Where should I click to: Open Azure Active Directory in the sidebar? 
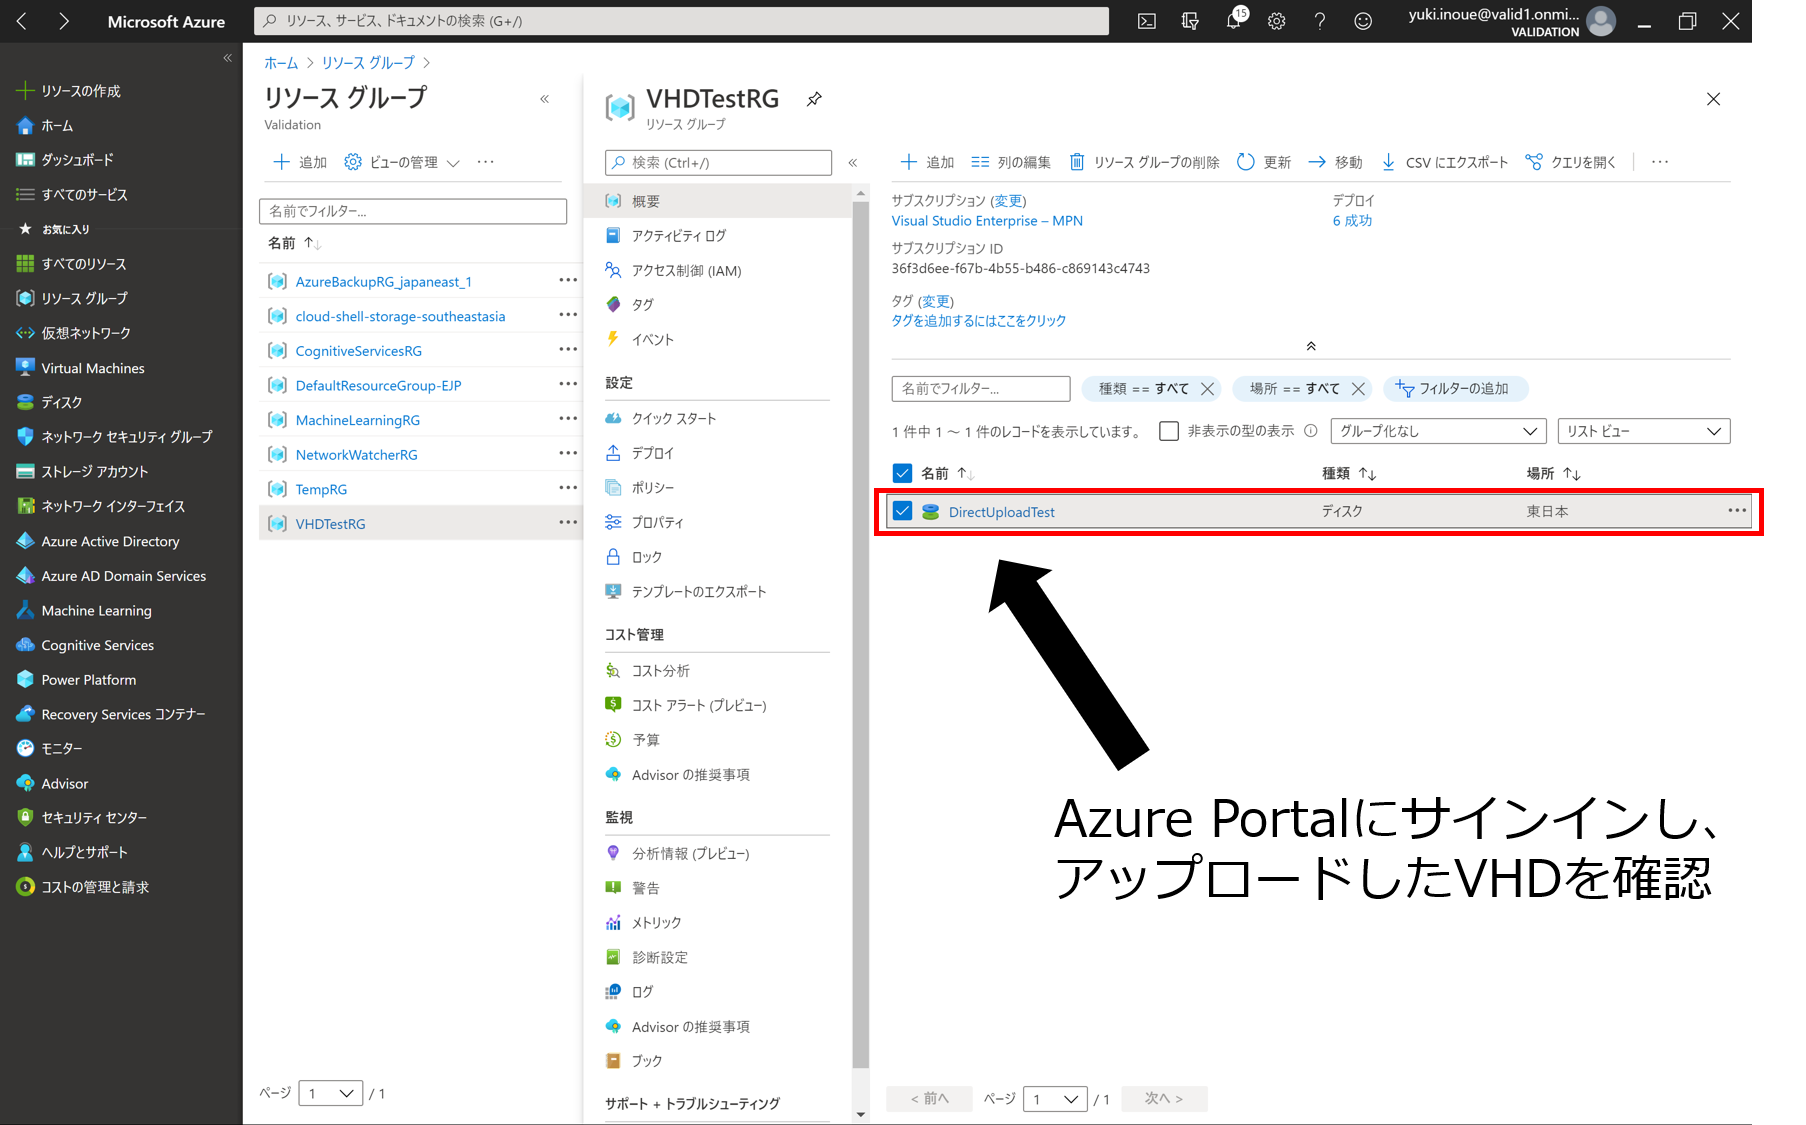[110, 541]
